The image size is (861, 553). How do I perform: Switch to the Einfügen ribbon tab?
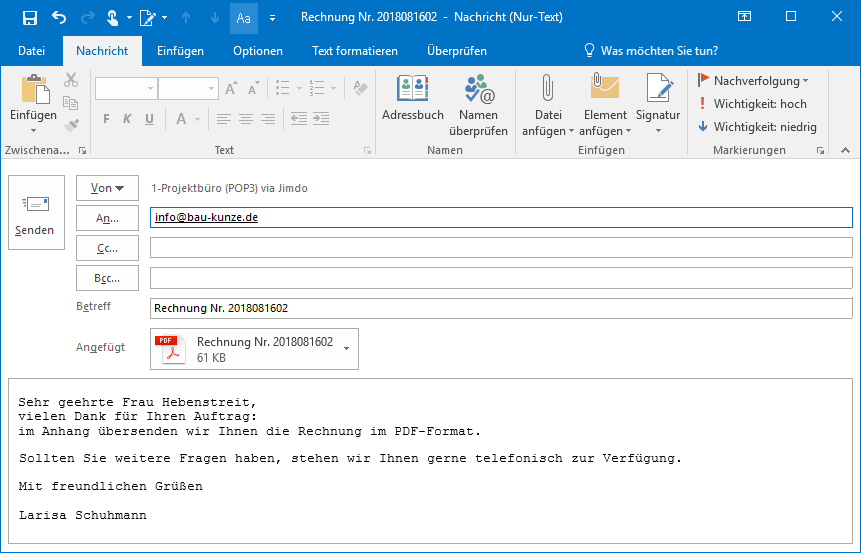click(180, 51)
